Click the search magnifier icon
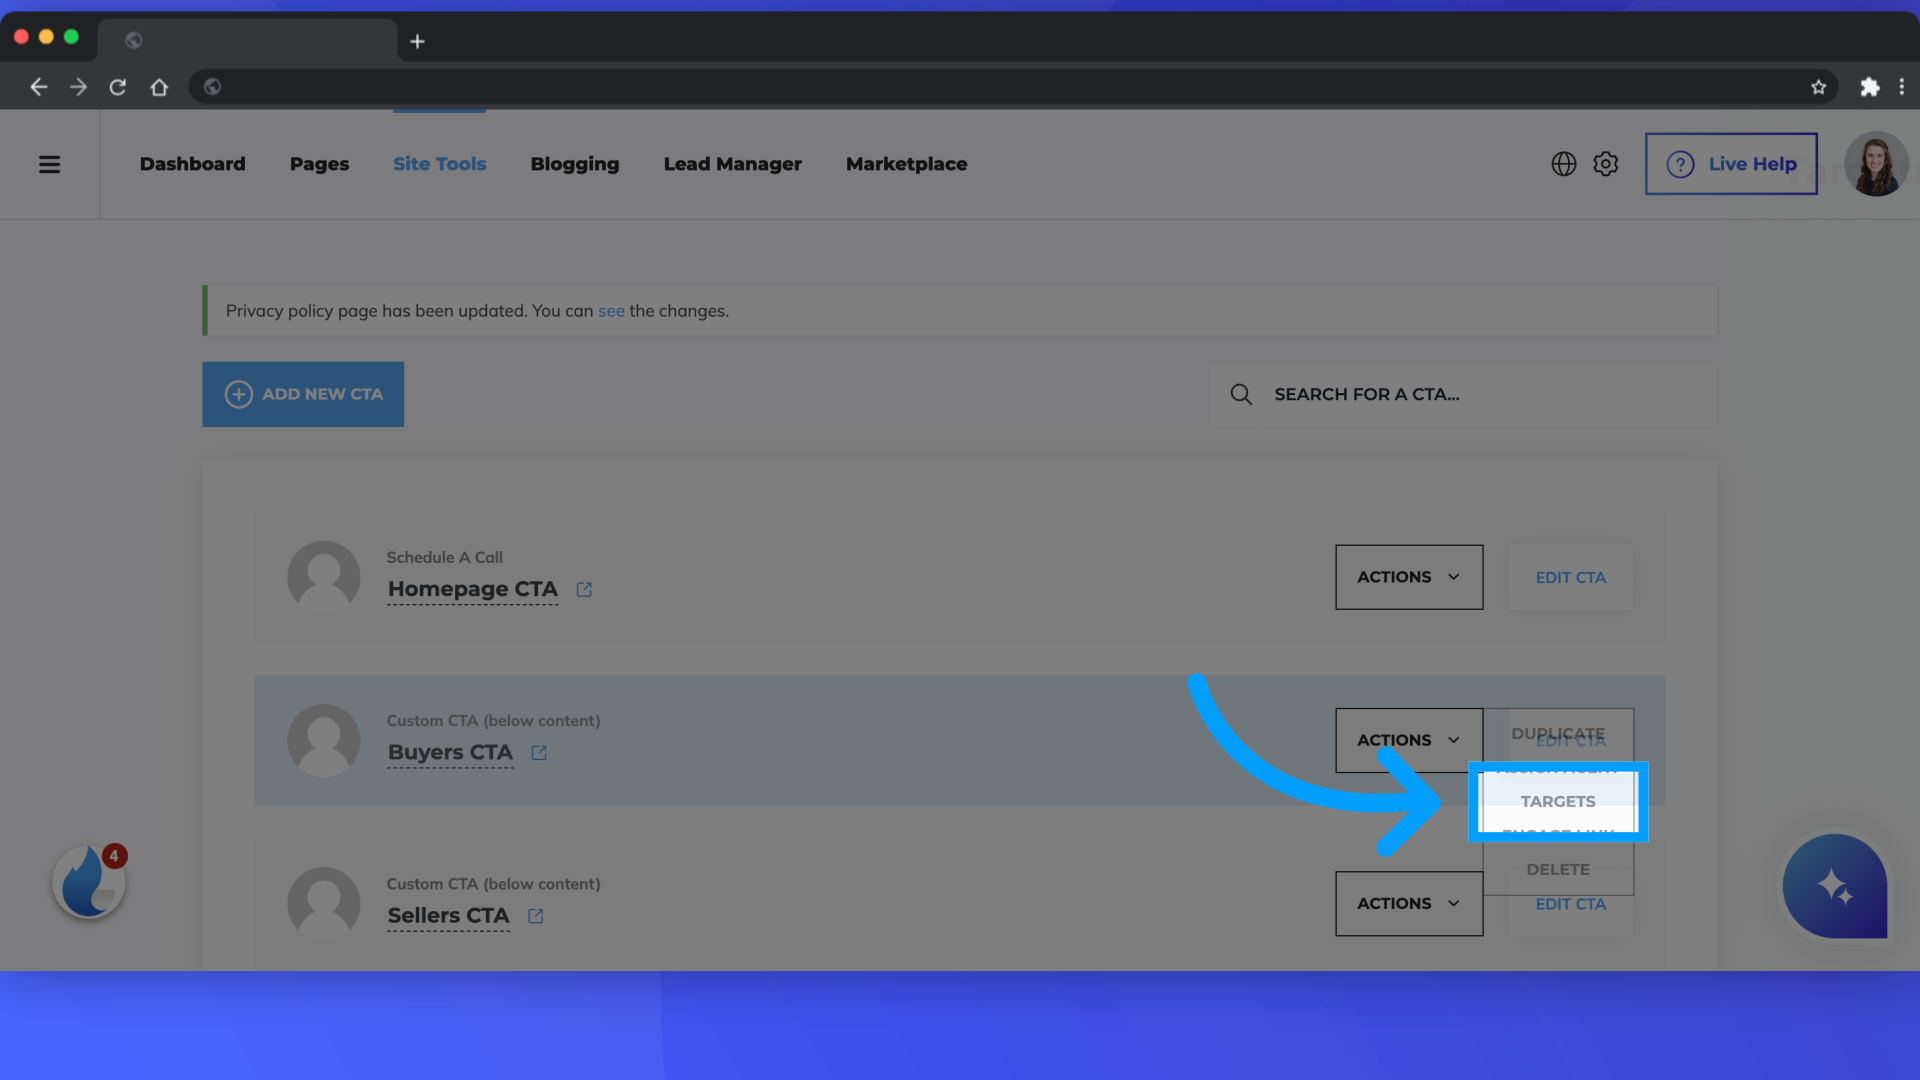 [1241, 394]
